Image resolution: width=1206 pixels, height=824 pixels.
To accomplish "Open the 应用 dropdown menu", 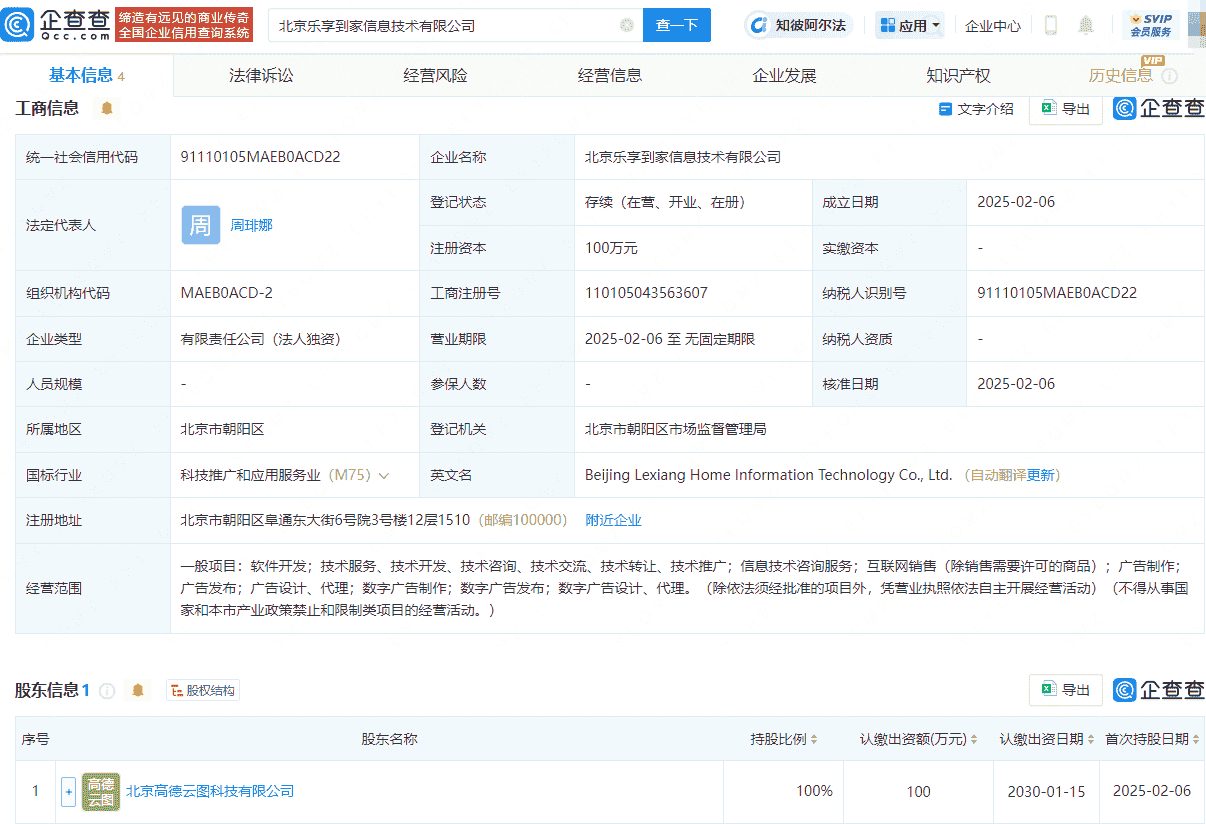I will [x=910, y=25].
